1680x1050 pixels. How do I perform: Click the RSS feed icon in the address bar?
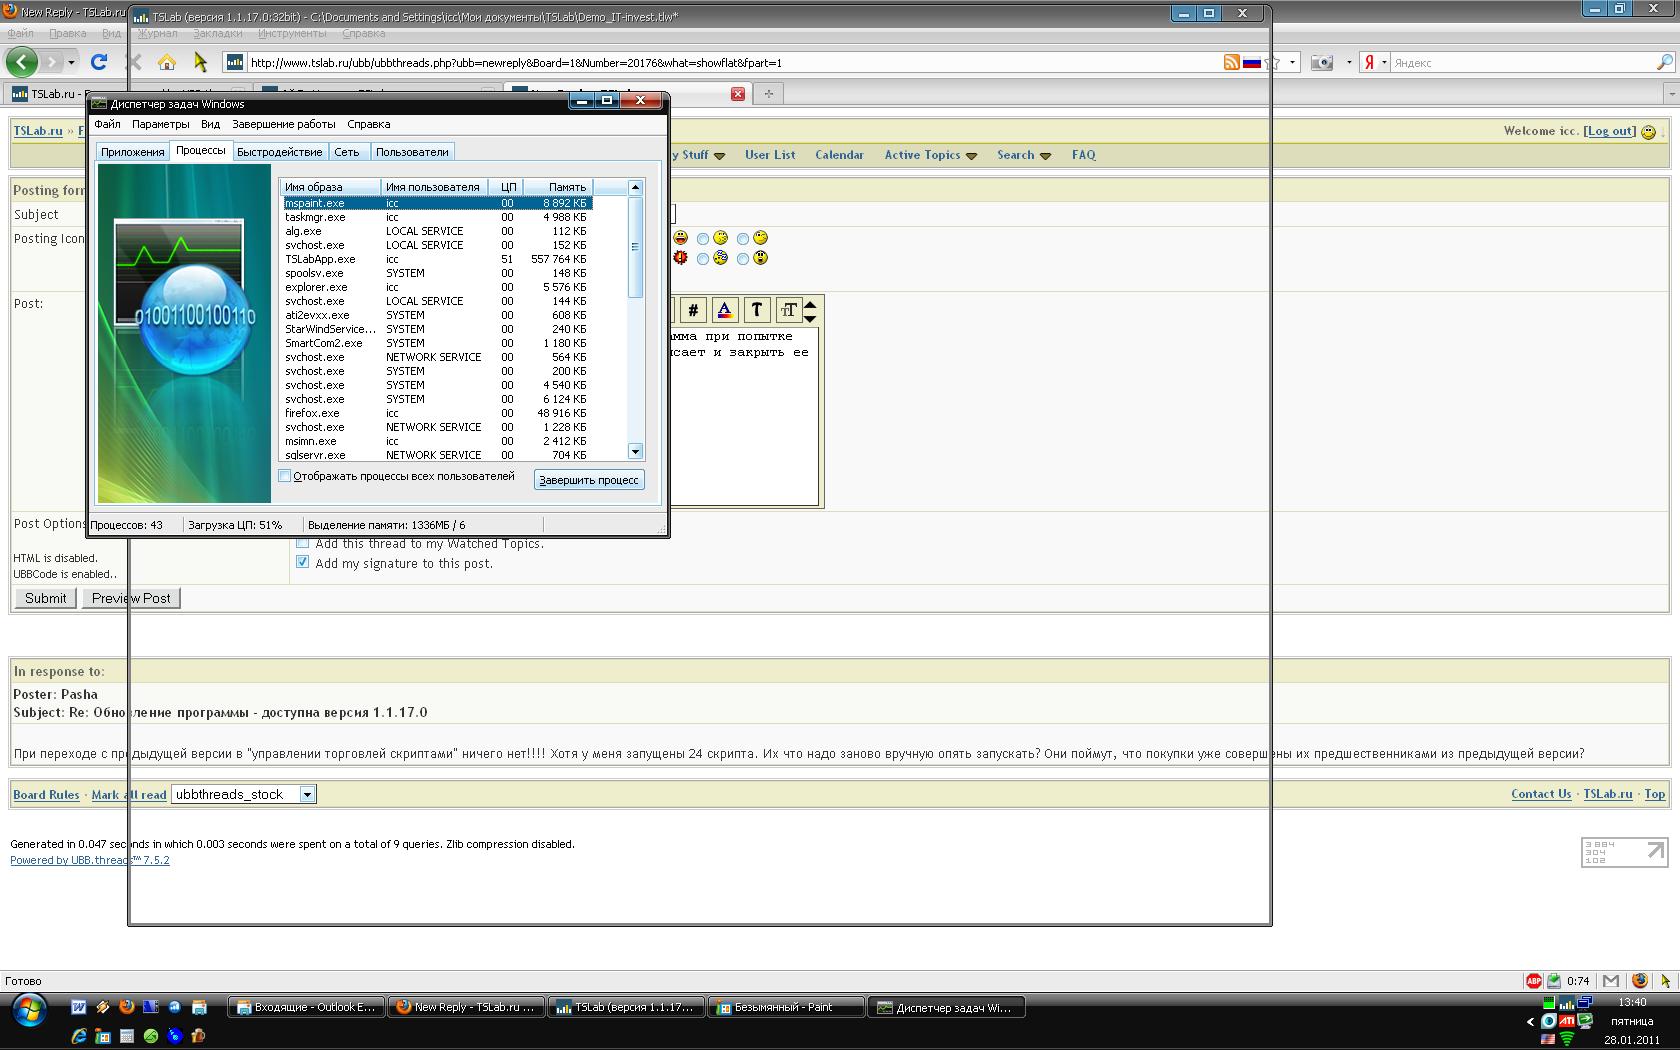coord(1232,62)
